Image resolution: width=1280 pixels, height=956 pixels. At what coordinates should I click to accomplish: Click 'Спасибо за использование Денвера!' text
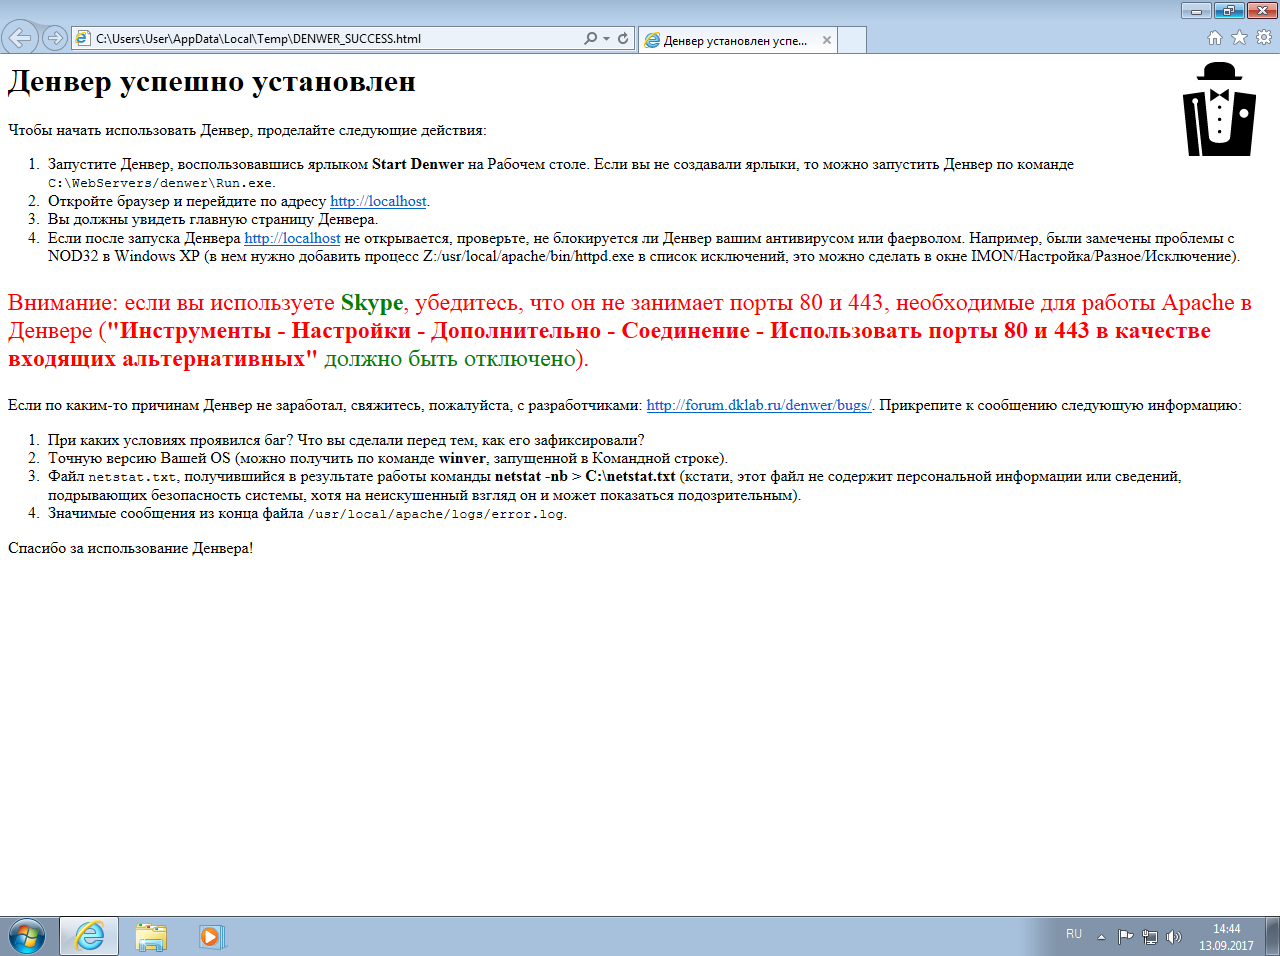point(131,548)
